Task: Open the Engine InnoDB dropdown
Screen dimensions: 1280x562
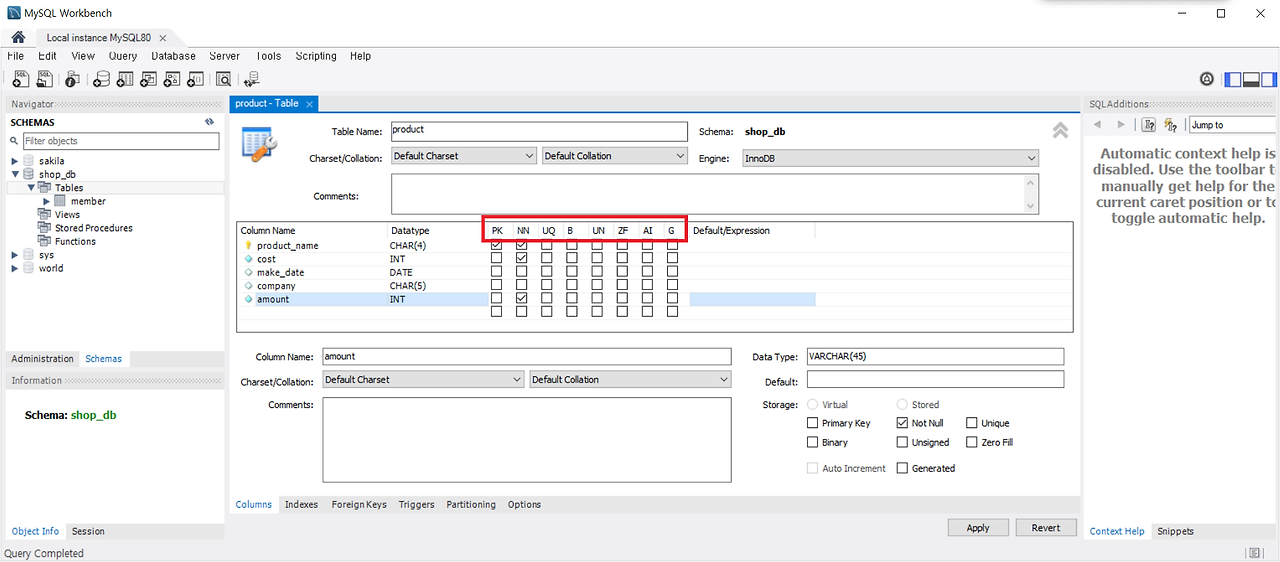Action: click(x=890, y=158)
